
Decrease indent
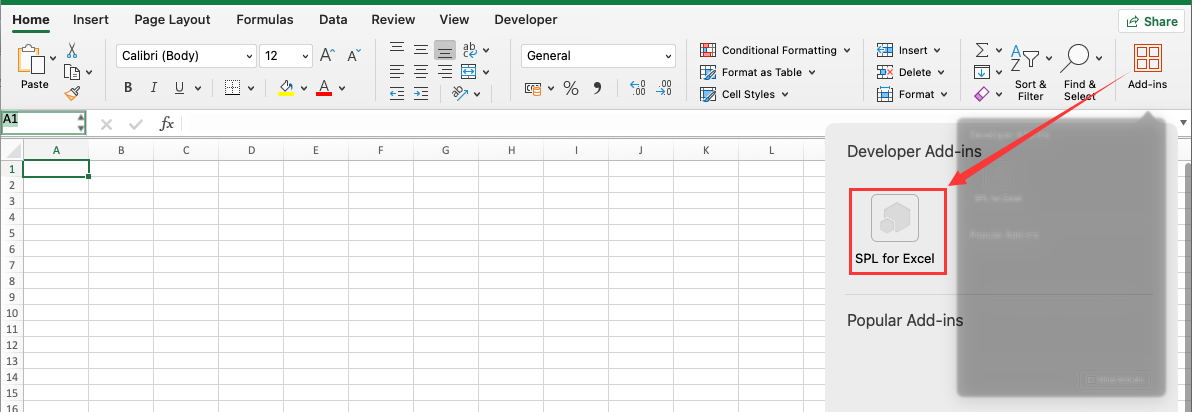pos(396,93)
